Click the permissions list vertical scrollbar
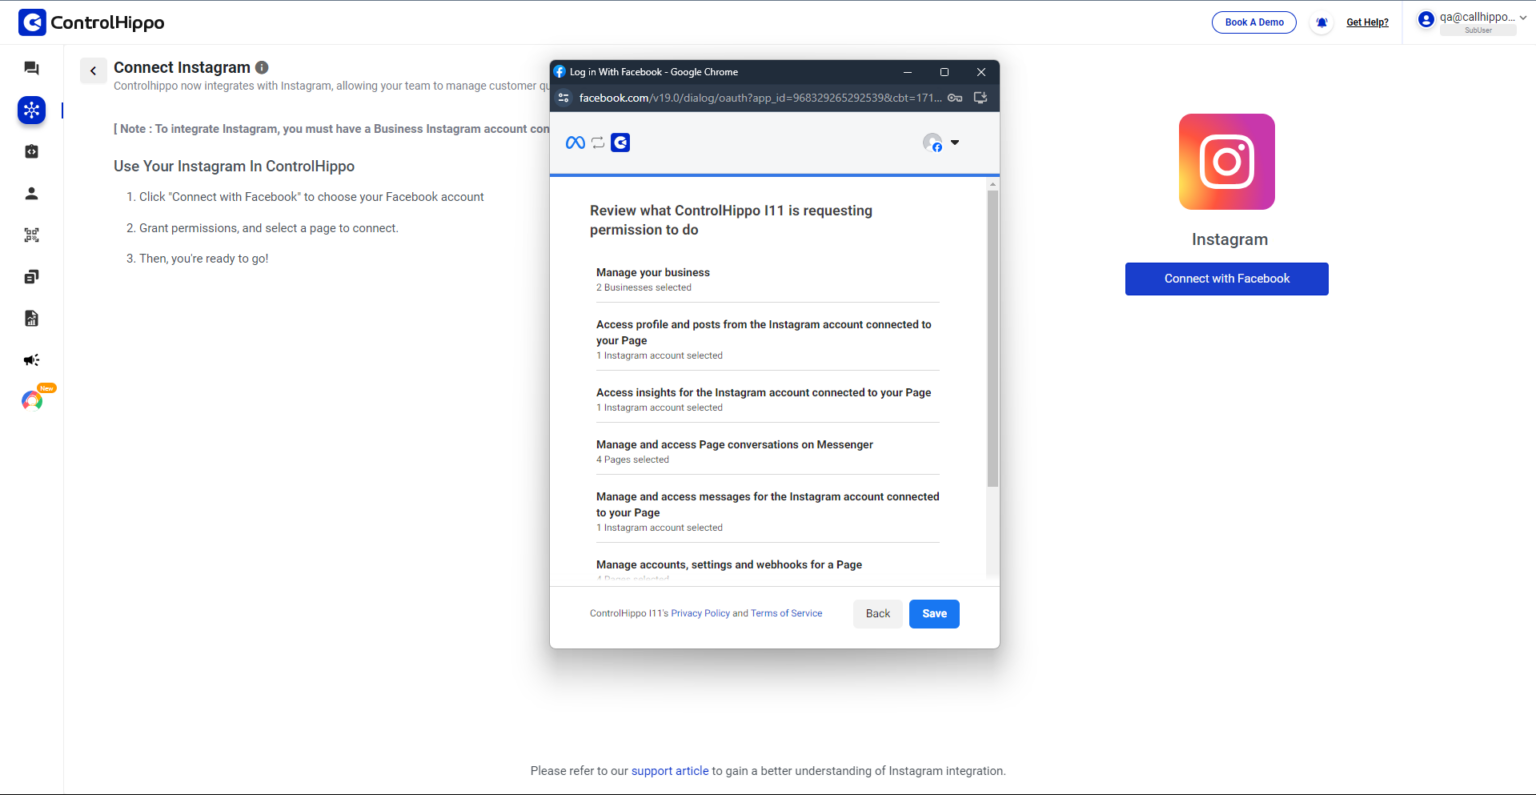The width and height of the screenshot is (1536, 795). 992,340
